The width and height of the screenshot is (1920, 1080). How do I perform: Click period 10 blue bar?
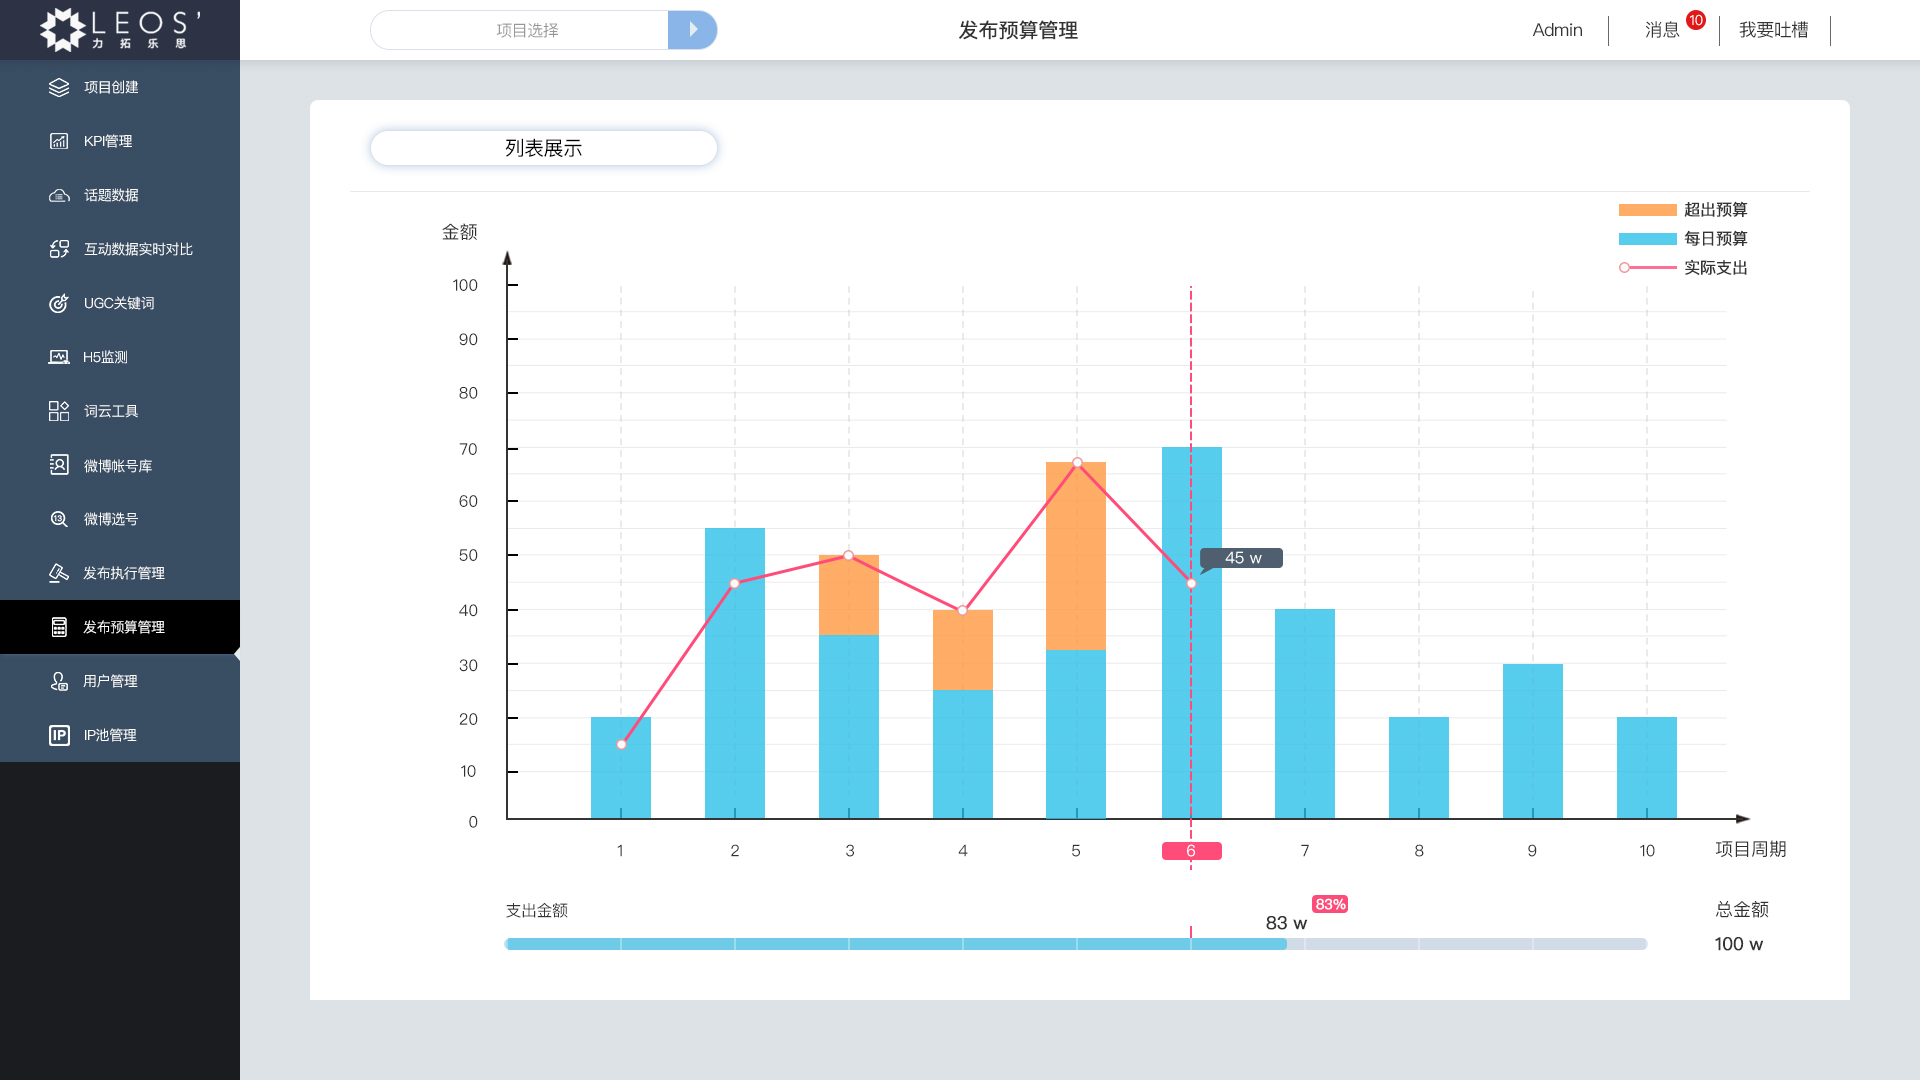coord(1647,768)
